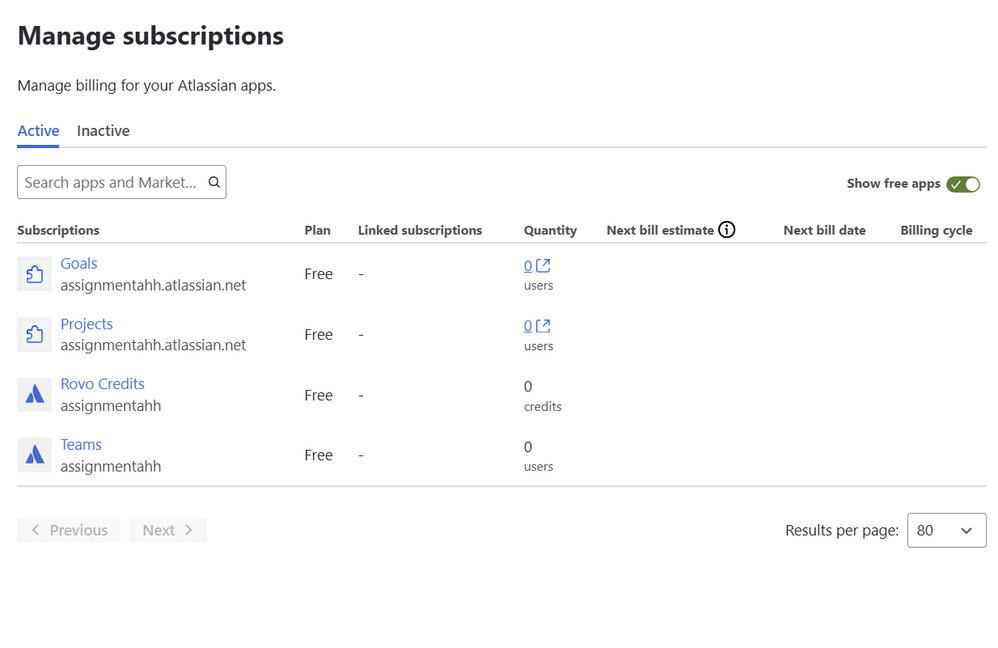Image resolution: width=998 pixels, height=648 pixels.
Task: Click the Free plan cell for Goals
Action: point(318,274)
